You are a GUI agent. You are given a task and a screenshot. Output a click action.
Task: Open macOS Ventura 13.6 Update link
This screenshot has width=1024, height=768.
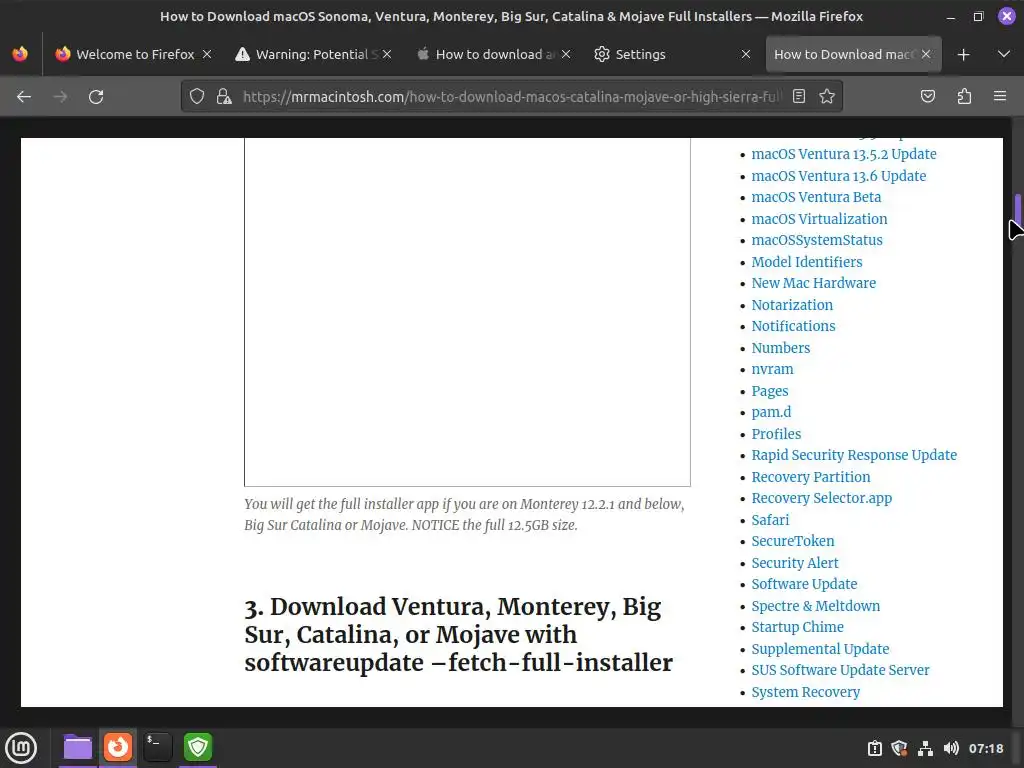click(x=839, y=176)
